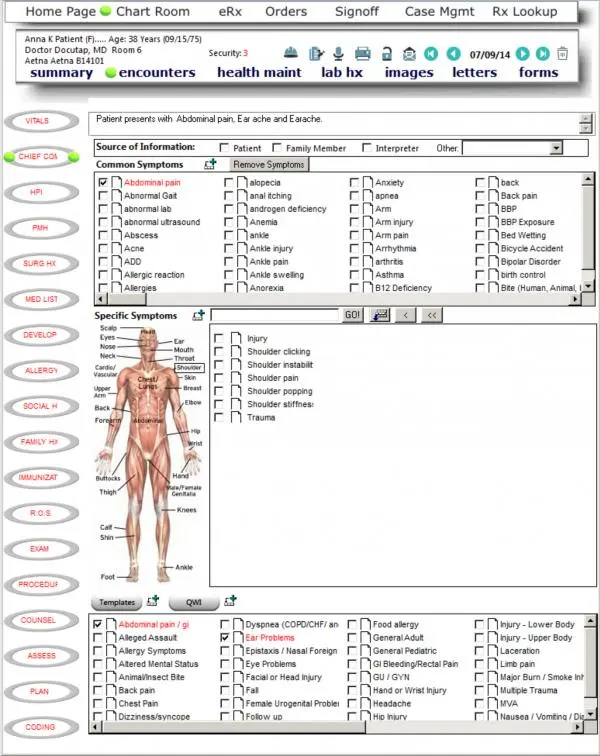Go to previous encounter arrow
The width and height of the screenshot is (600, 756).
coord(453,54)
